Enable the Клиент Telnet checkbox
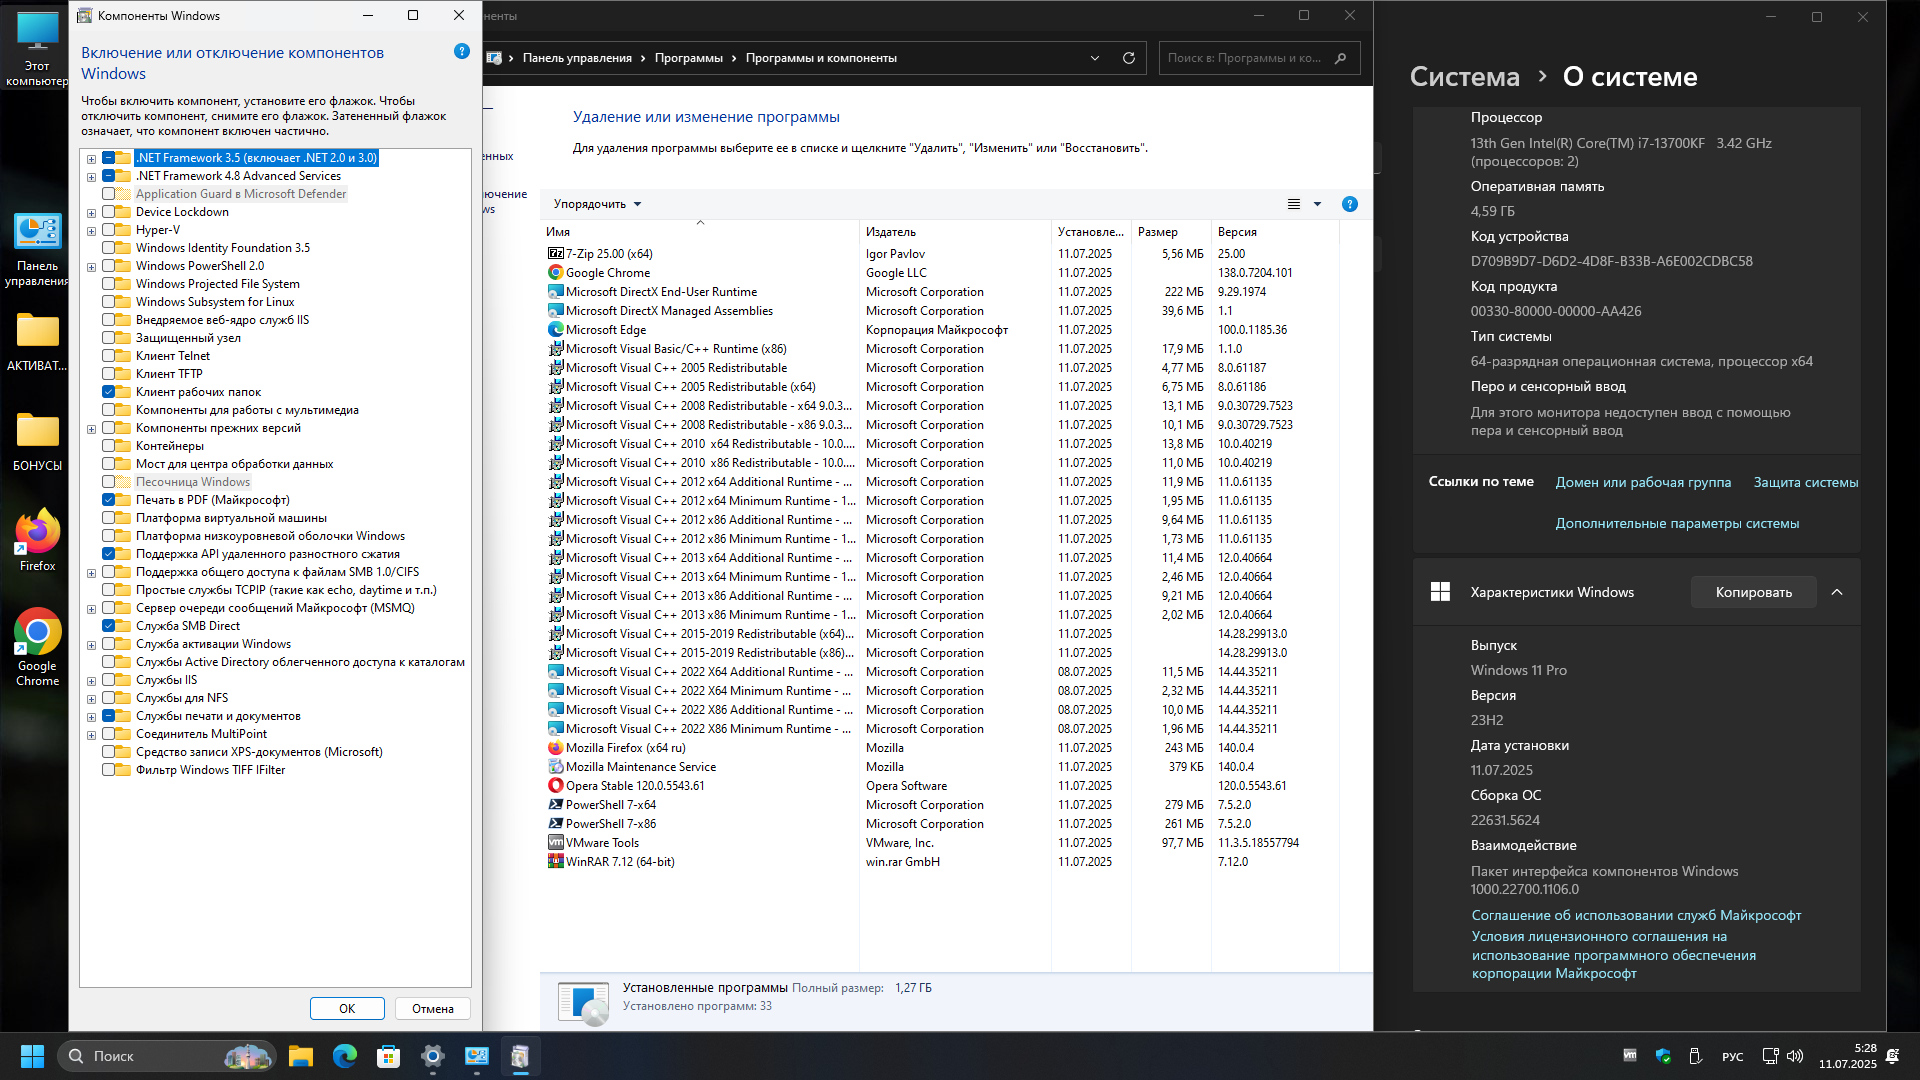Image resolution: width=1920 pixels, height=1080 pixels. coord(108,356)
